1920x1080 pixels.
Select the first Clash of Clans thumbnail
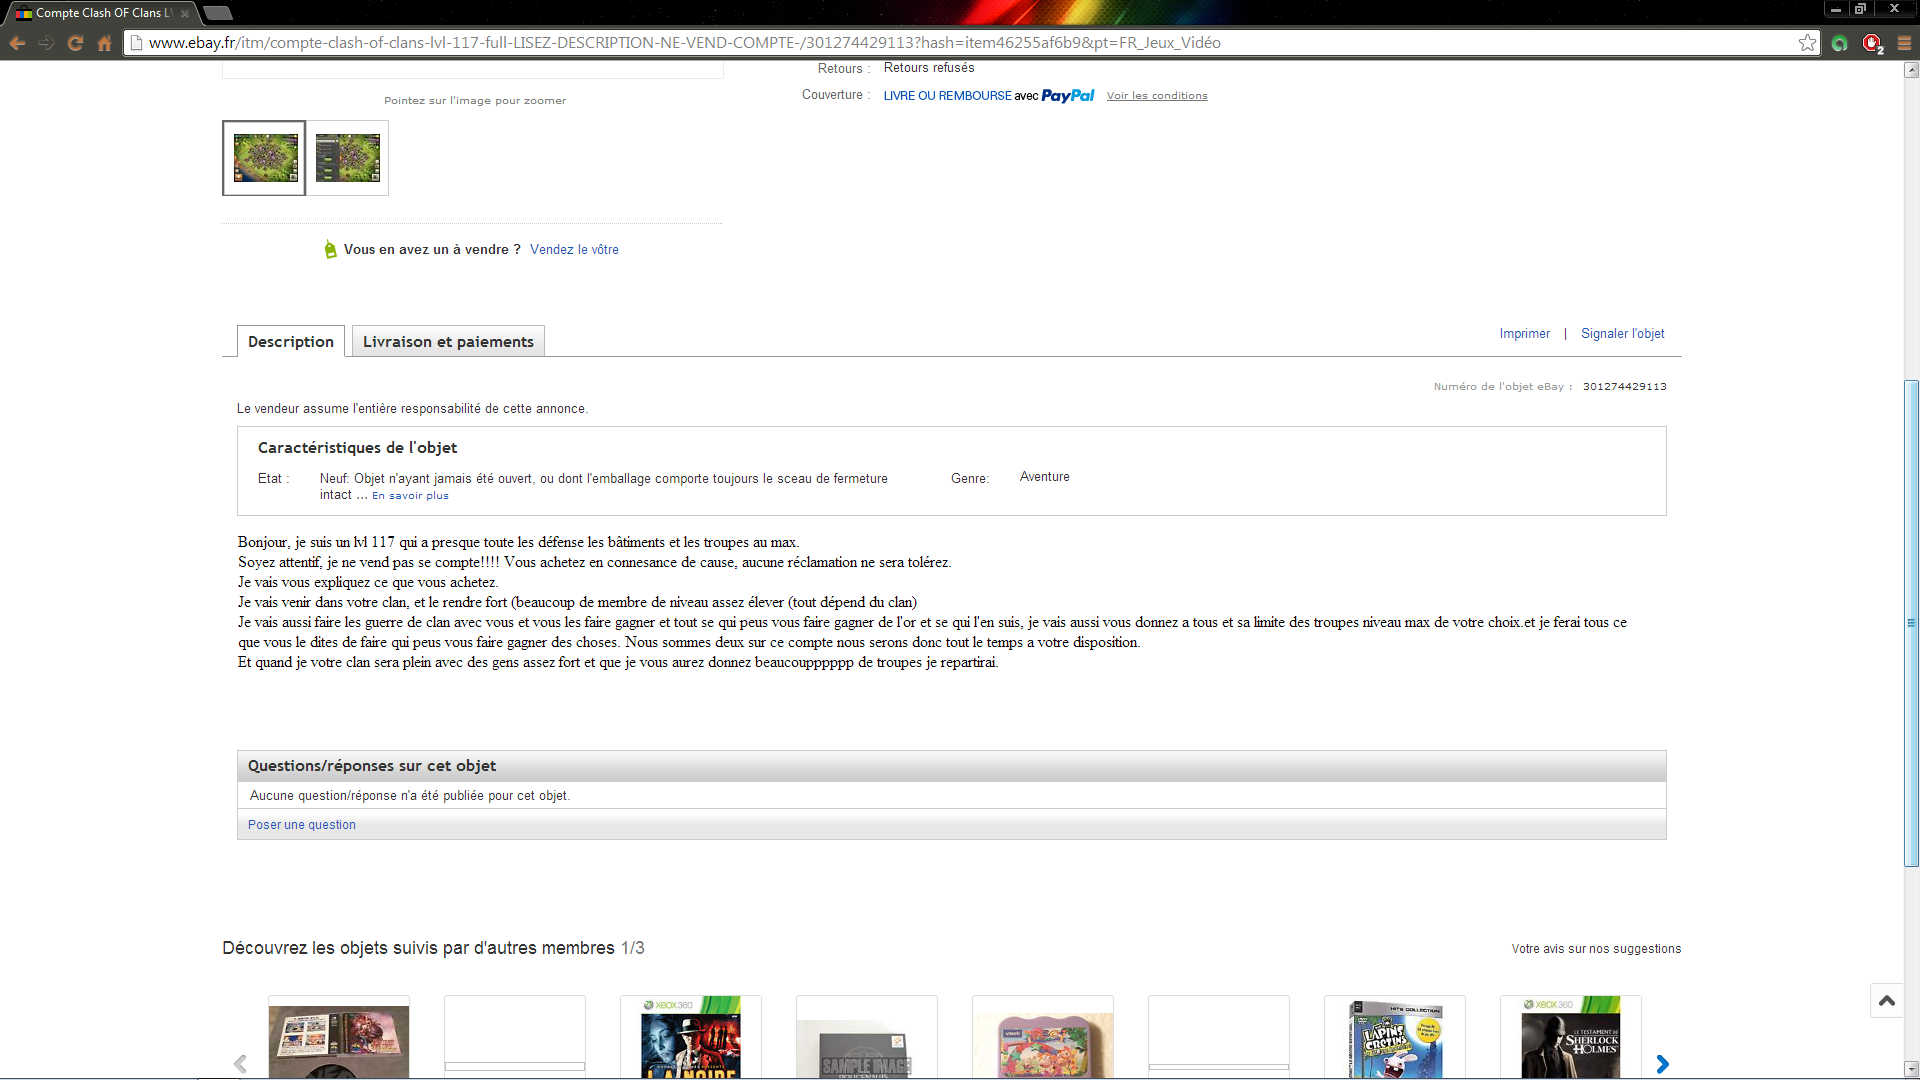click(x=263, y=157)
